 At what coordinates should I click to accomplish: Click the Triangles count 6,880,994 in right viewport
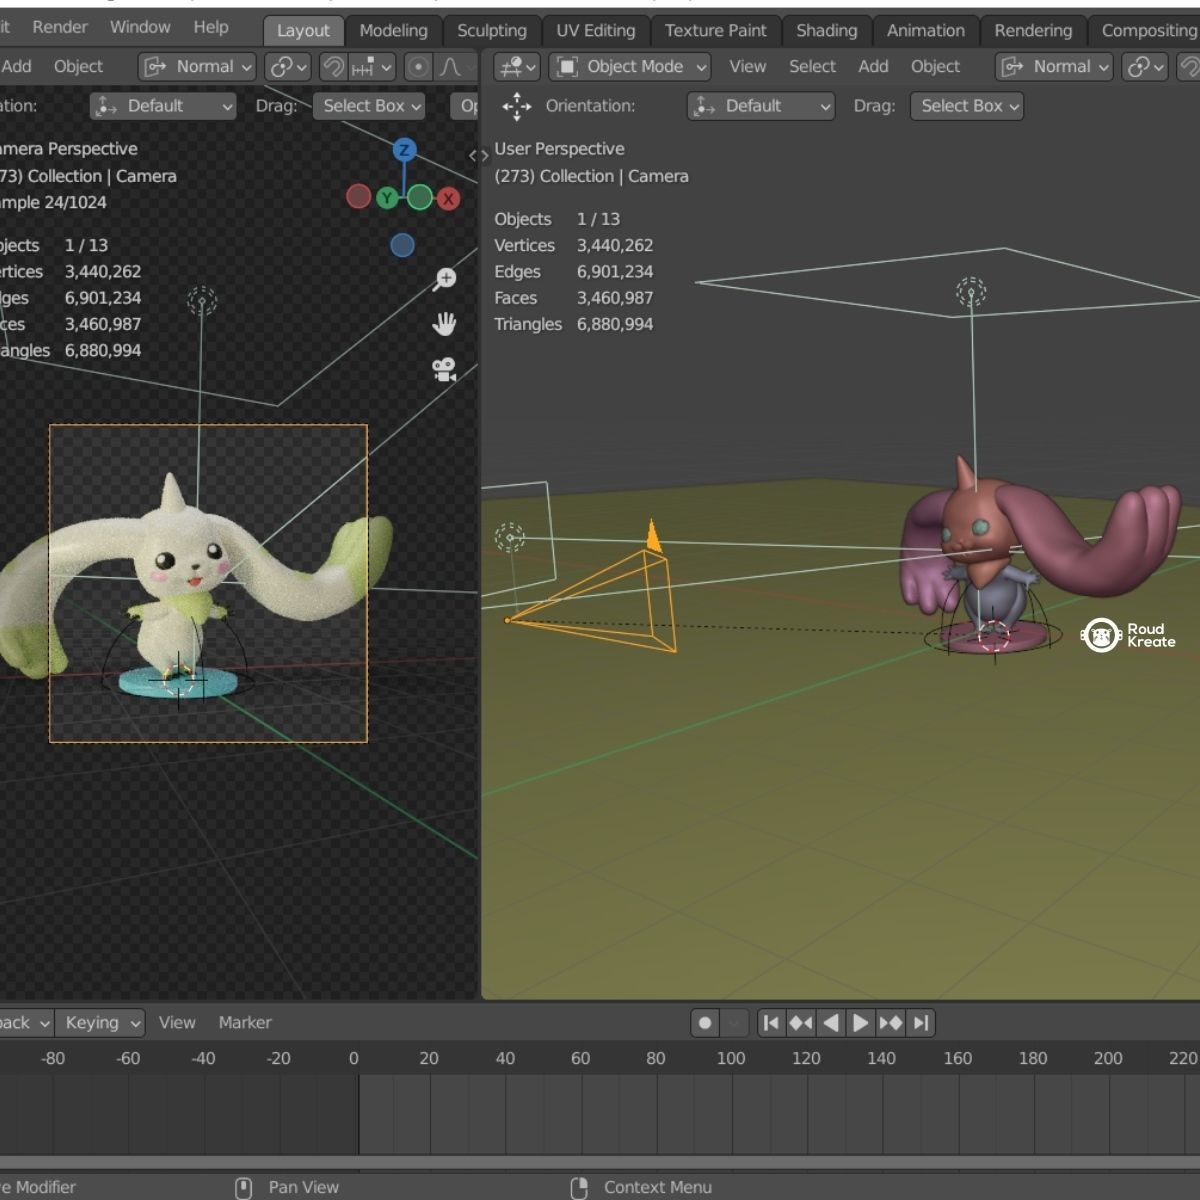point(615,325)
